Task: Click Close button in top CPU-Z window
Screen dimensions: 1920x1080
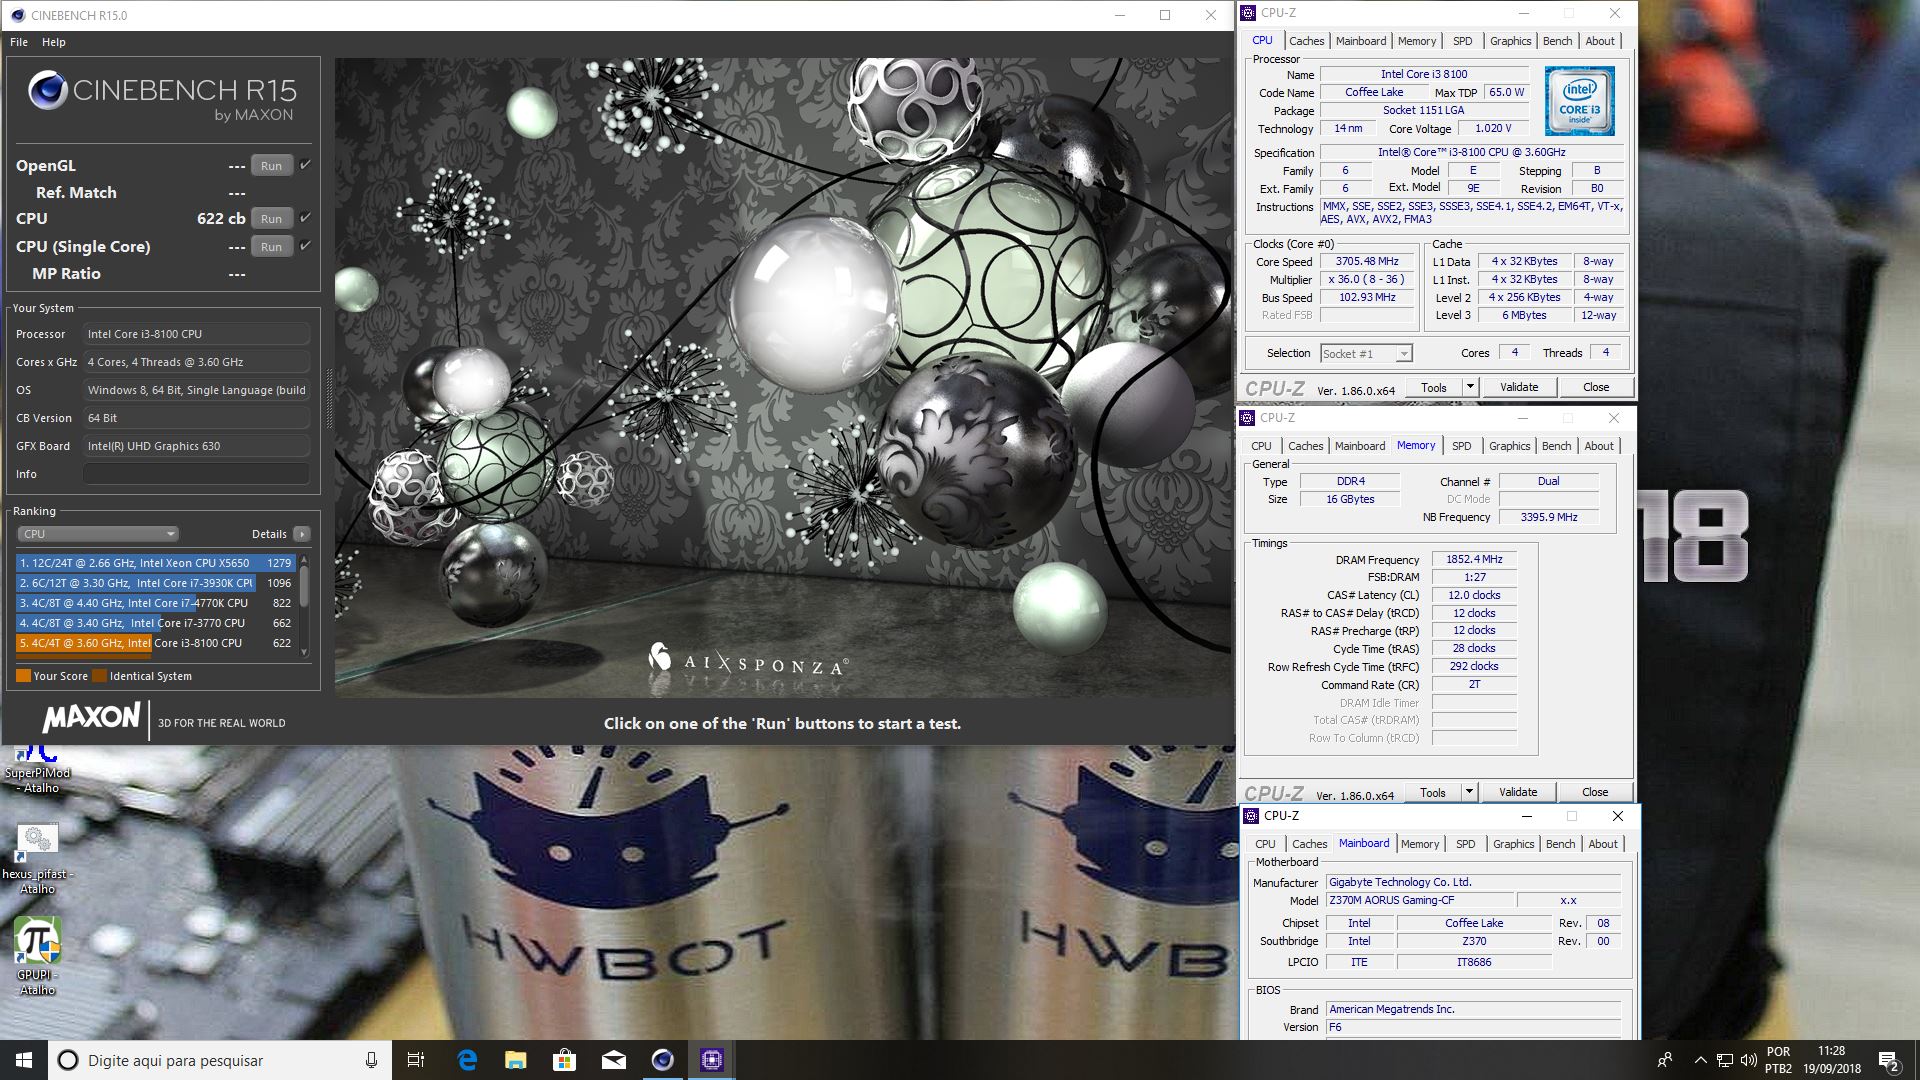Action: [1596, 387]
